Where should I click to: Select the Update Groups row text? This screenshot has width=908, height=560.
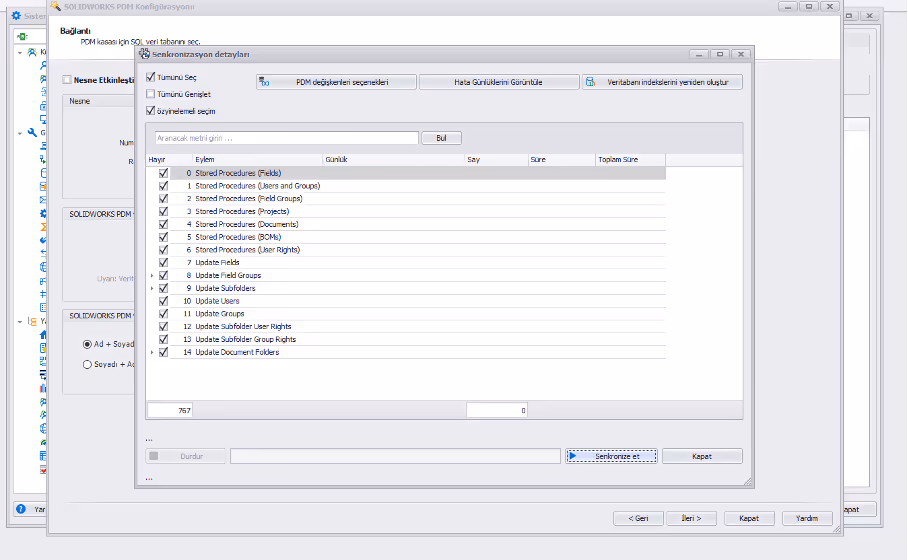[x=219, y=314]
